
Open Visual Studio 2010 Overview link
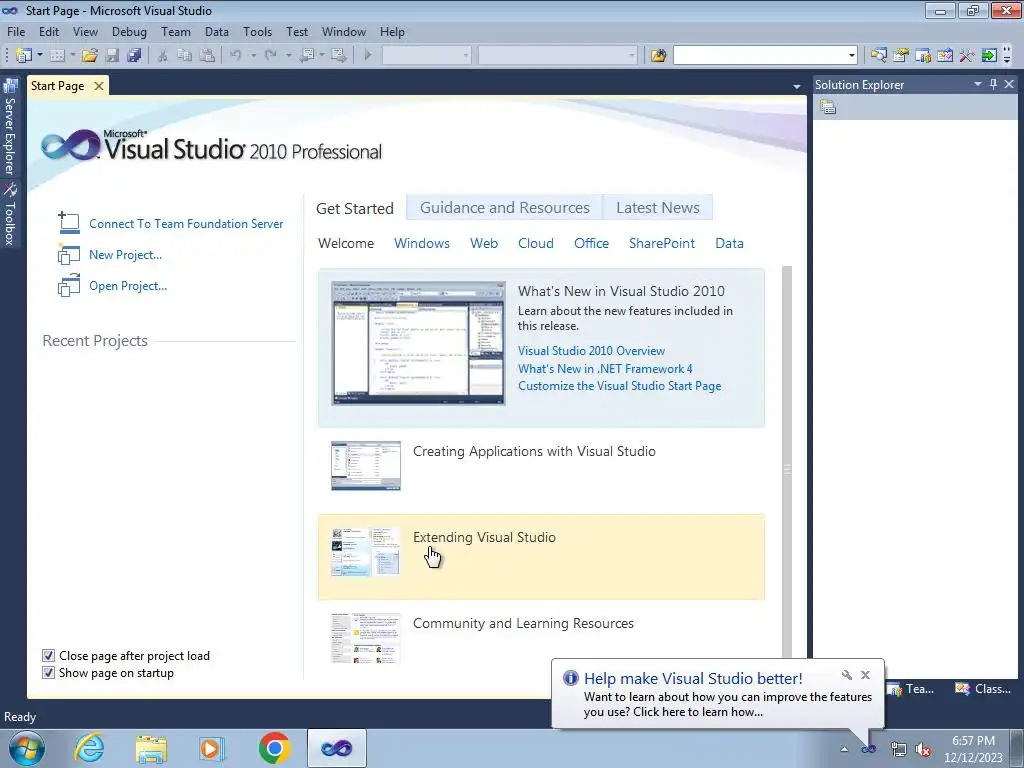(591, 351)
